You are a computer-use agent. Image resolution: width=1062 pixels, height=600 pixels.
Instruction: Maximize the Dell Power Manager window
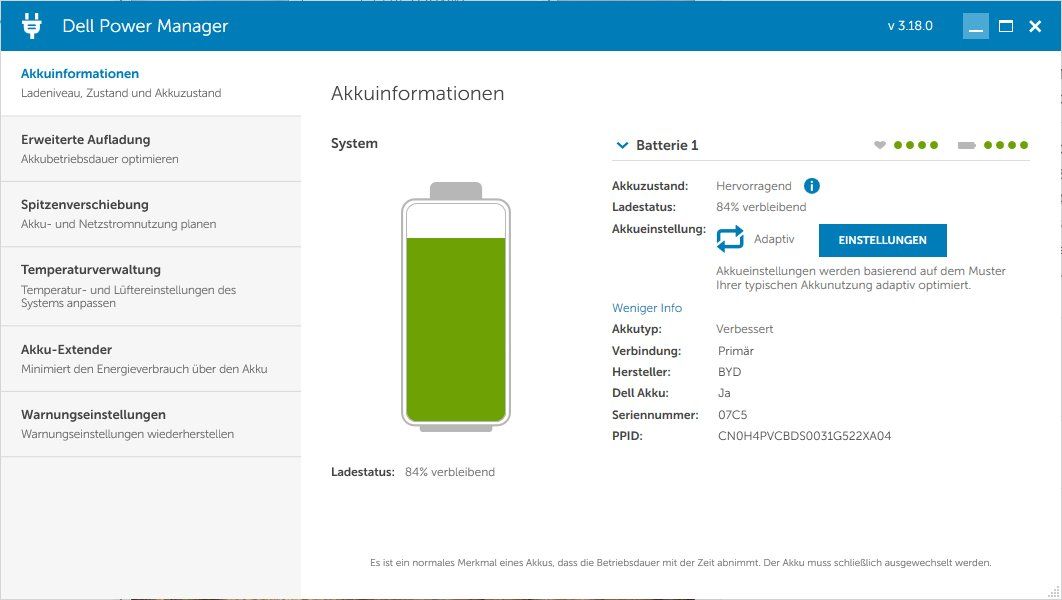[x=1006, y=26]
